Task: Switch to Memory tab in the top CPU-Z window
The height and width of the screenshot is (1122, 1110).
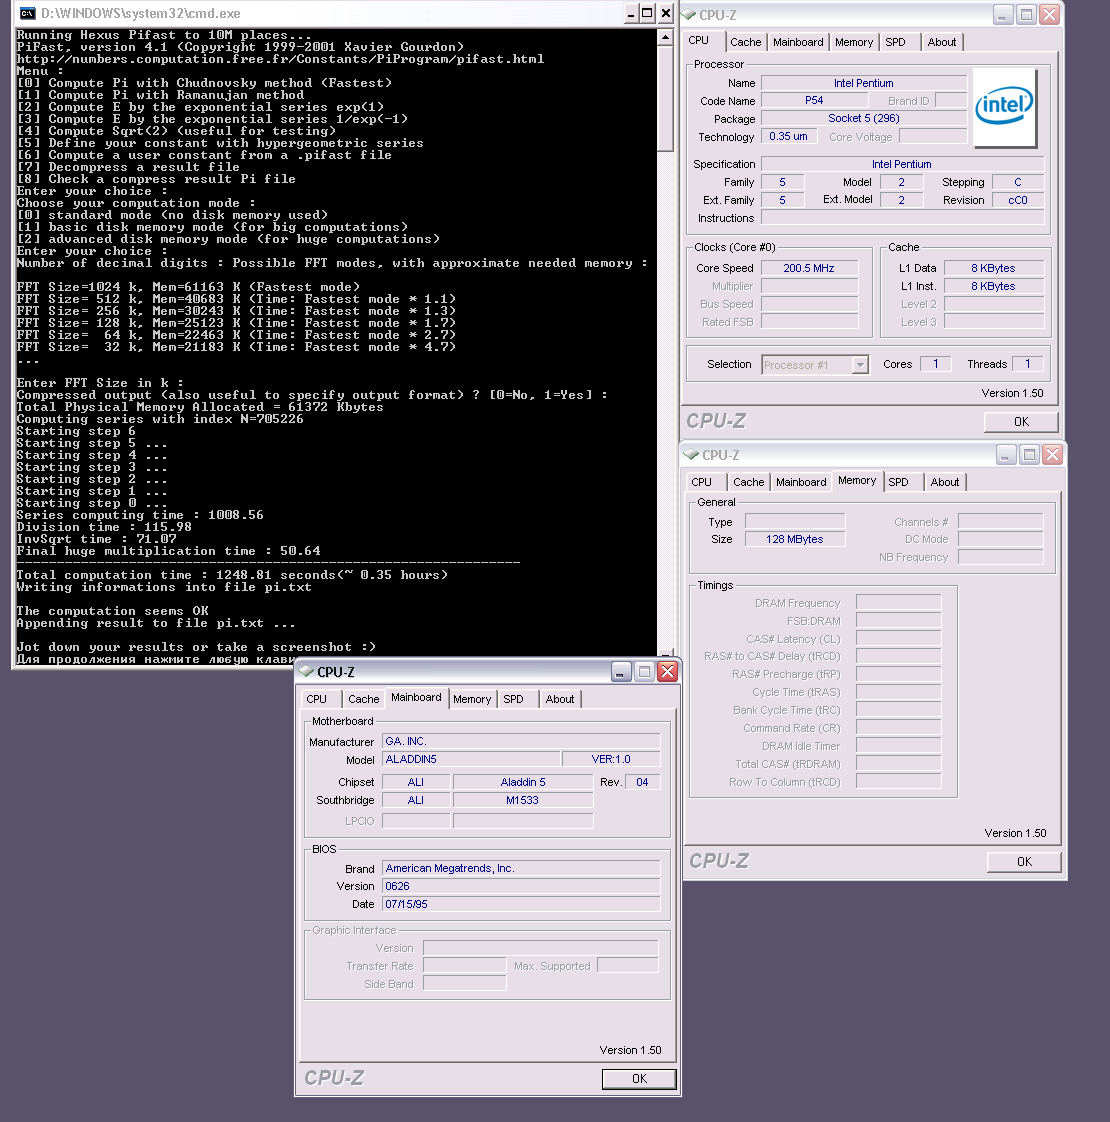Action: 854,42
